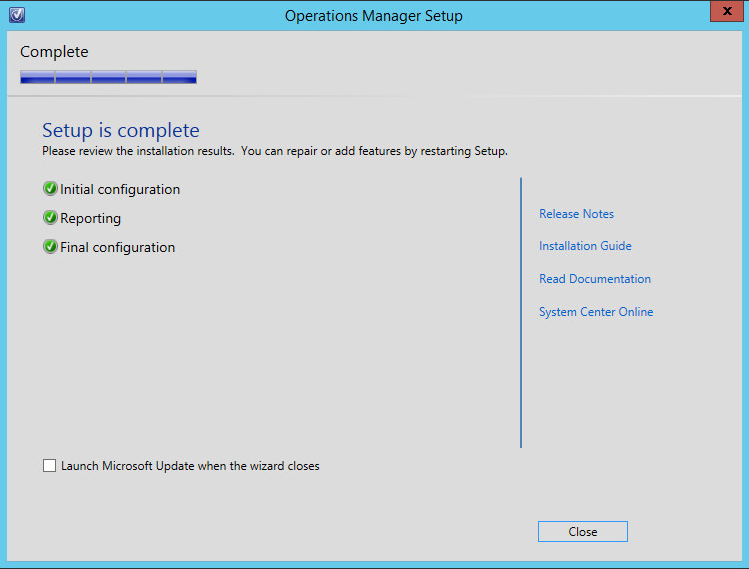Viewport: 749px width, 569px height.
Task: Select the Final configuration text
Action: (x=118, y=247)
